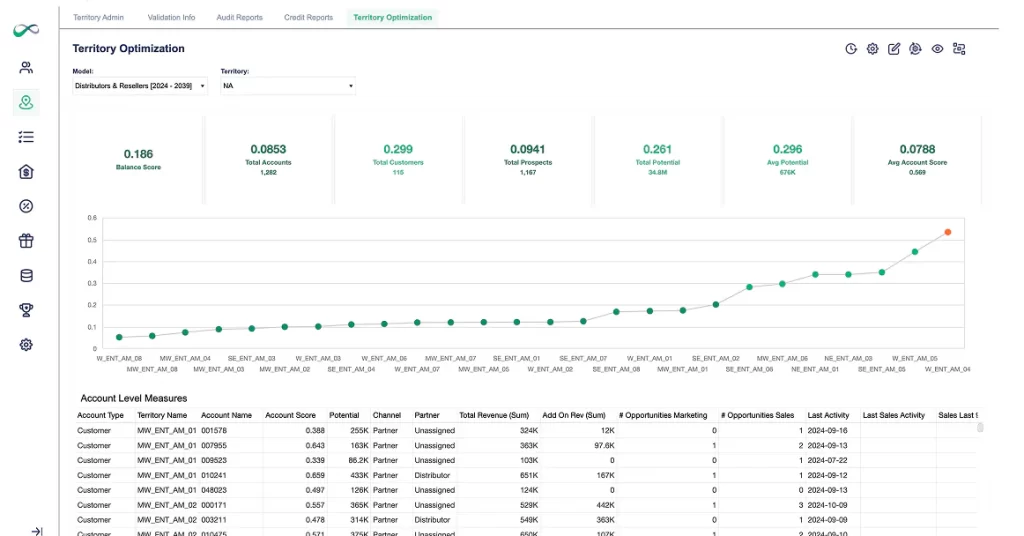The width and height of the screenshot is (1024, 536).
Task: Open the checklist icon in sidebar
Action: tap(27, 137)
